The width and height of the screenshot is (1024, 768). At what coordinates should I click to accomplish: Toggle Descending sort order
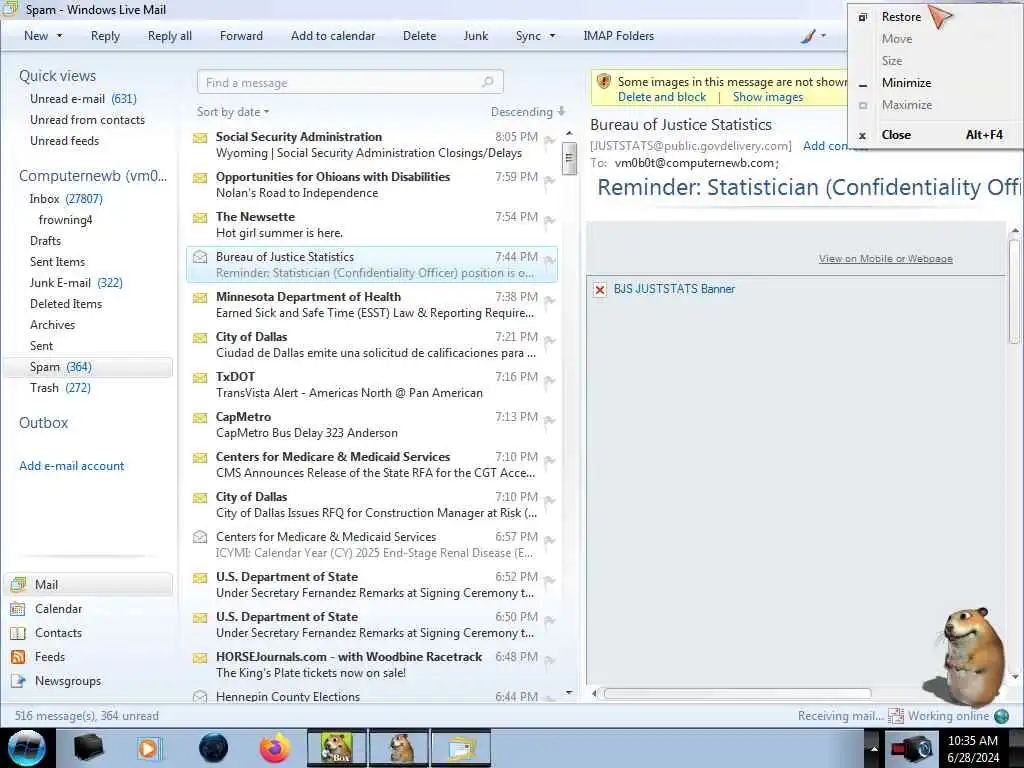click(x=528, y=112)
